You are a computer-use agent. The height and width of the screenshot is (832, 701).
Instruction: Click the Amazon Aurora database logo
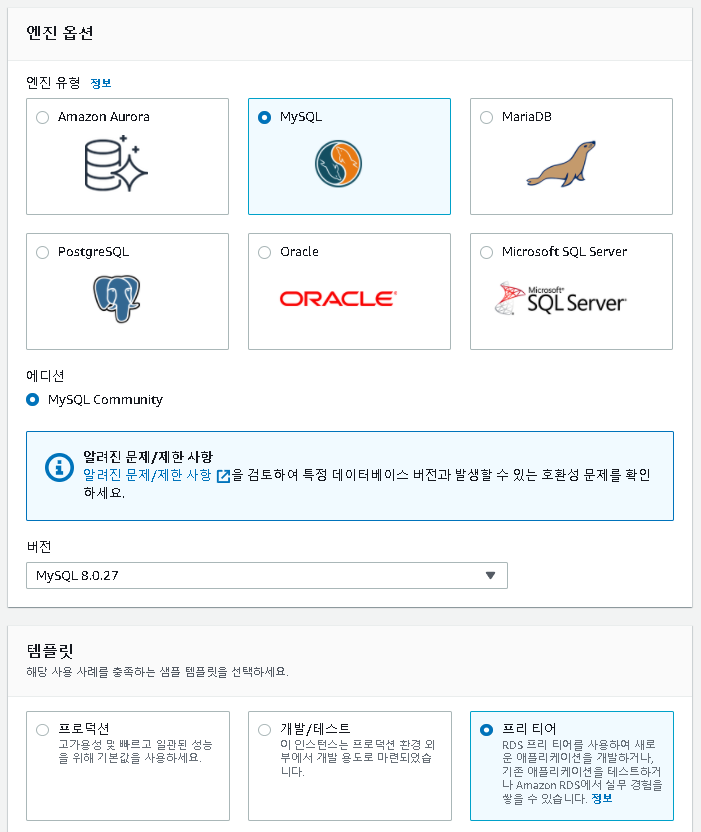(x=116, y=163)
